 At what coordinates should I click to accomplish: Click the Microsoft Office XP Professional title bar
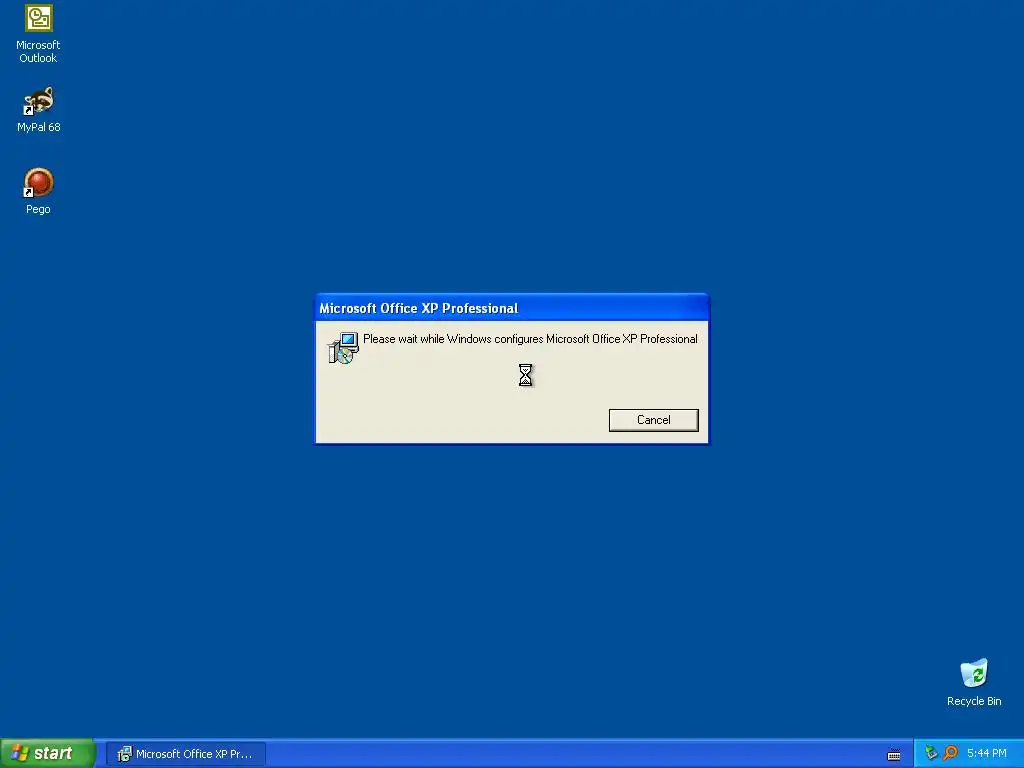point(512,308)
